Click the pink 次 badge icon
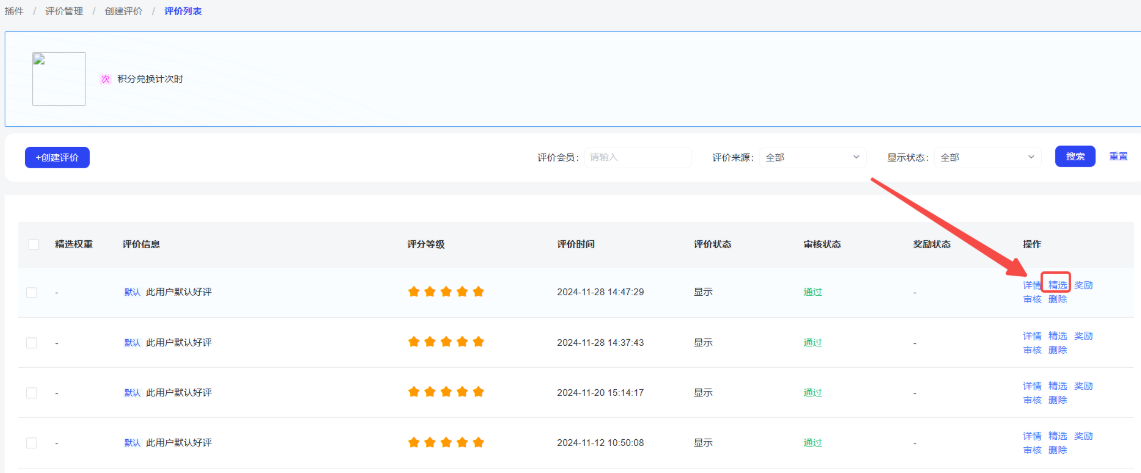1141x473 pixels. pos(105,79)
